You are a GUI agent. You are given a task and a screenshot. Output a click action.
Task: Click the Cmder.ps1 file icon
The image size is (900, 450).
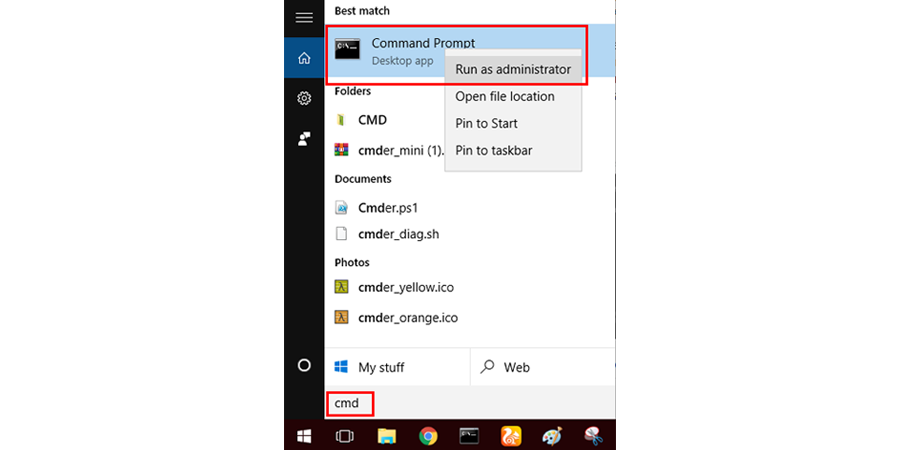click(342, 208)
